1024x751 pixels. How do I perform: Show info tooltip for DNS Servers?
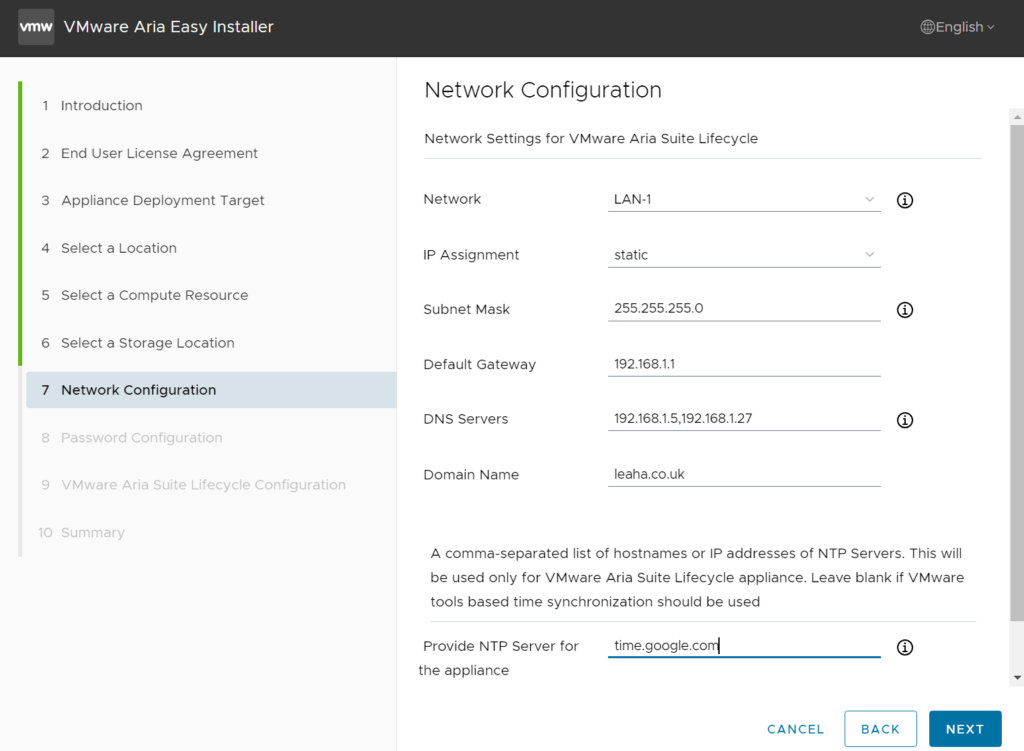point(904,420)
